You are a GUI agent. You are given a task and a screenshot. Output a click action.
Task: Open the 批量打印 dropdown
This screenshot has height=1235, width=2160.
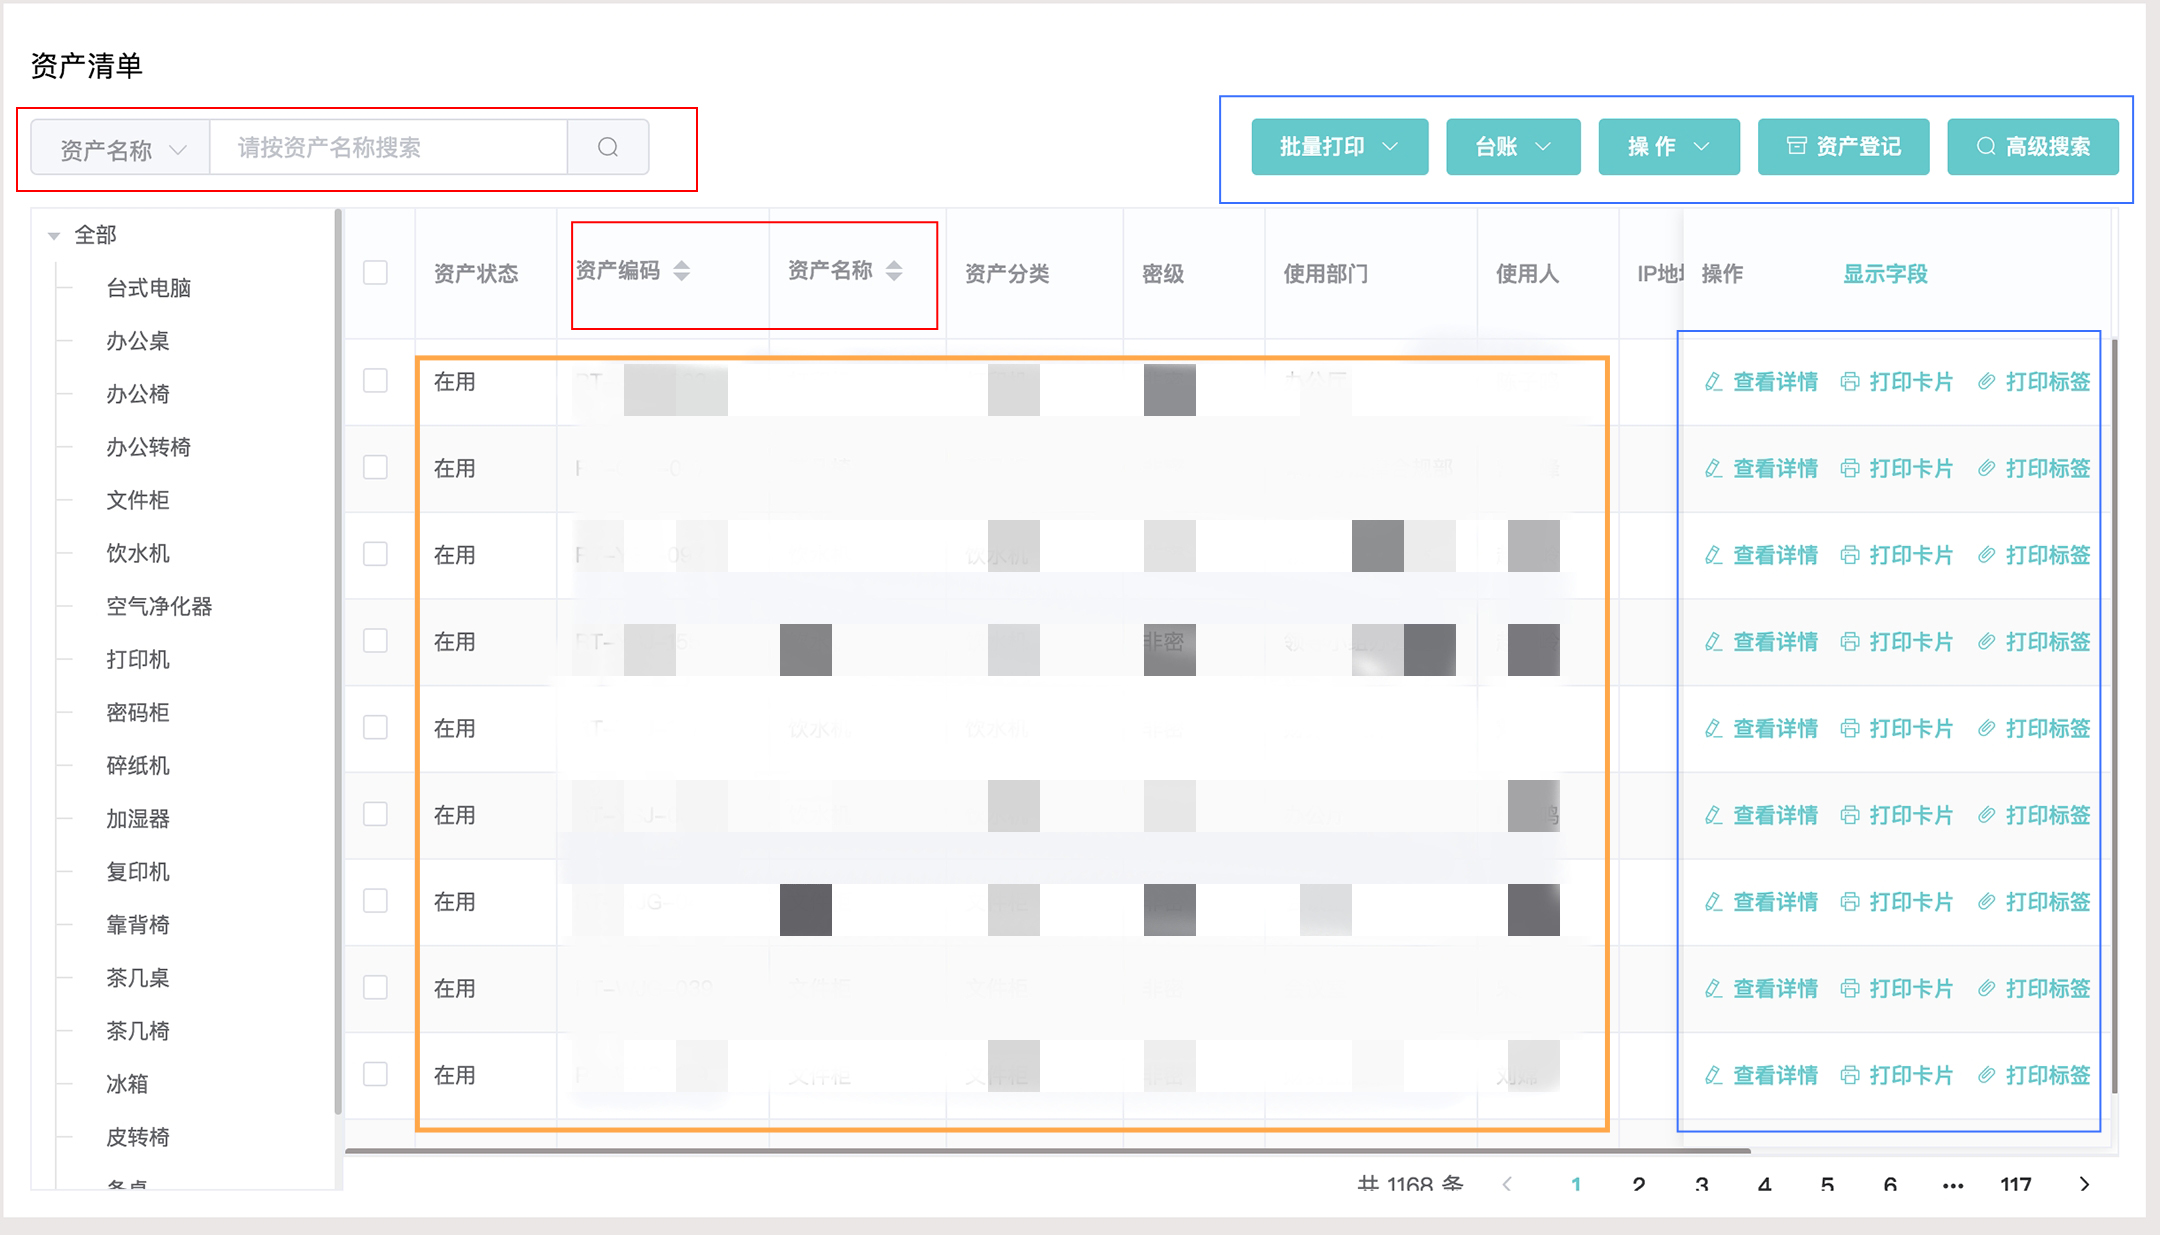[x=1340, y=147]
